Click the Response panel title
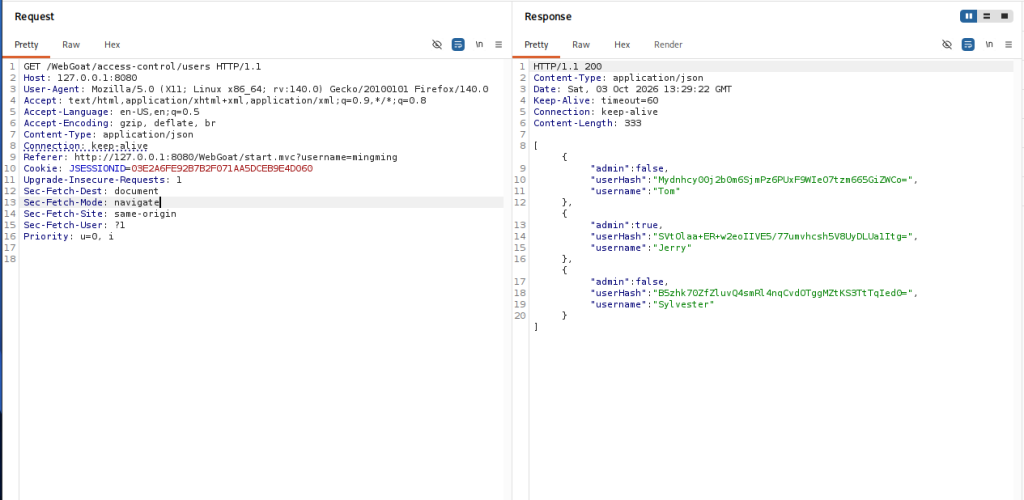This screenshot has width=1024, height=500. tap(548, 16)
